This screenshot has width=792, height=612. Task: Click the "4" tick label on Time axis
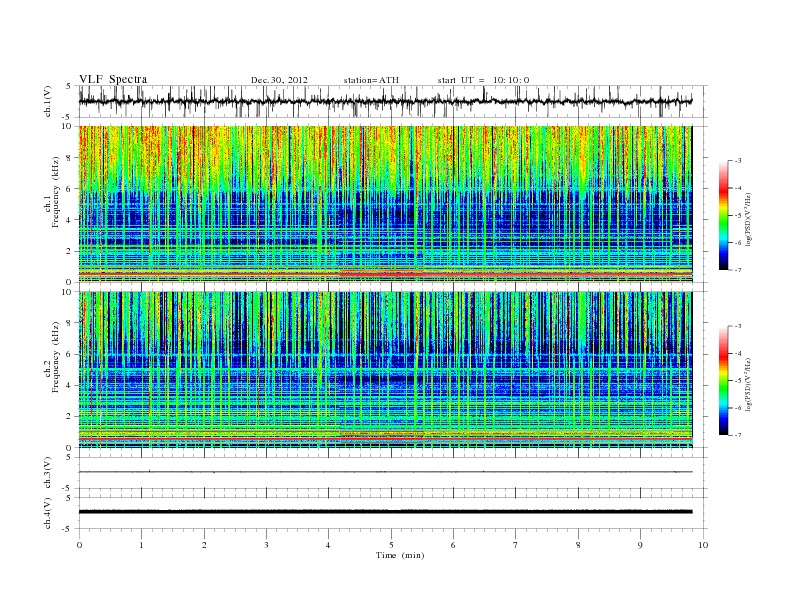tap(328, 545)
